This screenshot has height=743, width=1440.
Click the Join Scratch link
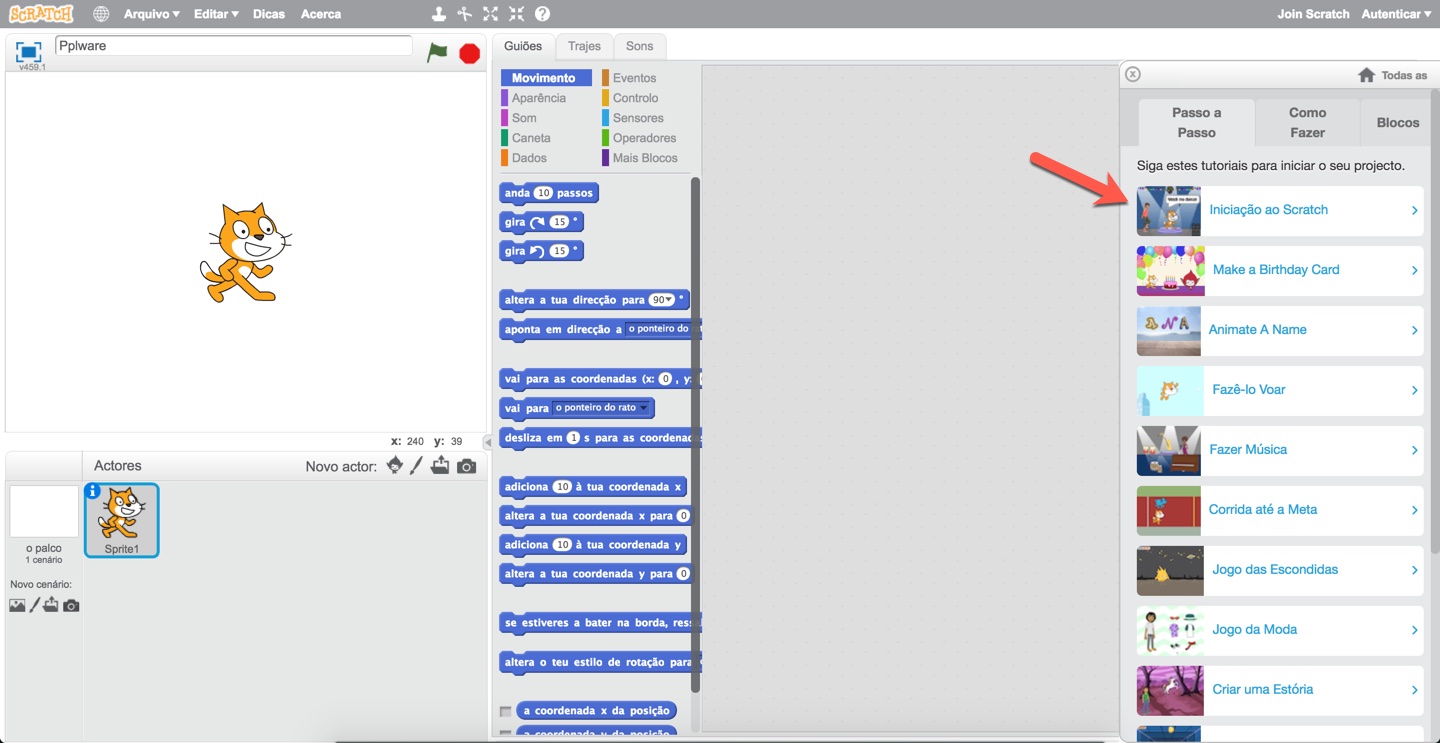tap(1313, 14)
